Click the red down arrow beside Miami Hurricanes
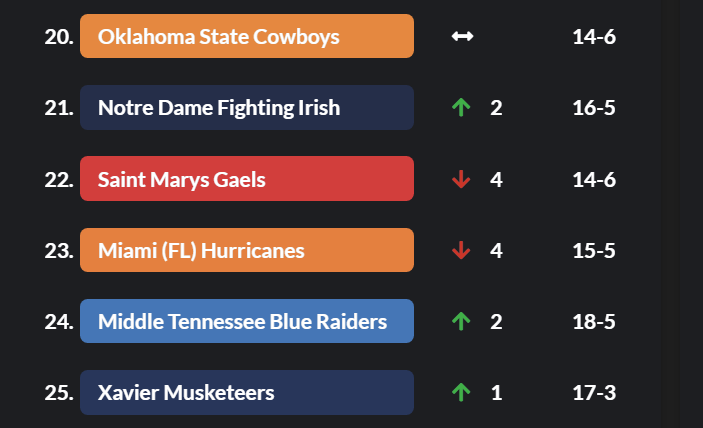Image resolution: width=703 pixels, height=428 pixels. [x=461, y=250]
